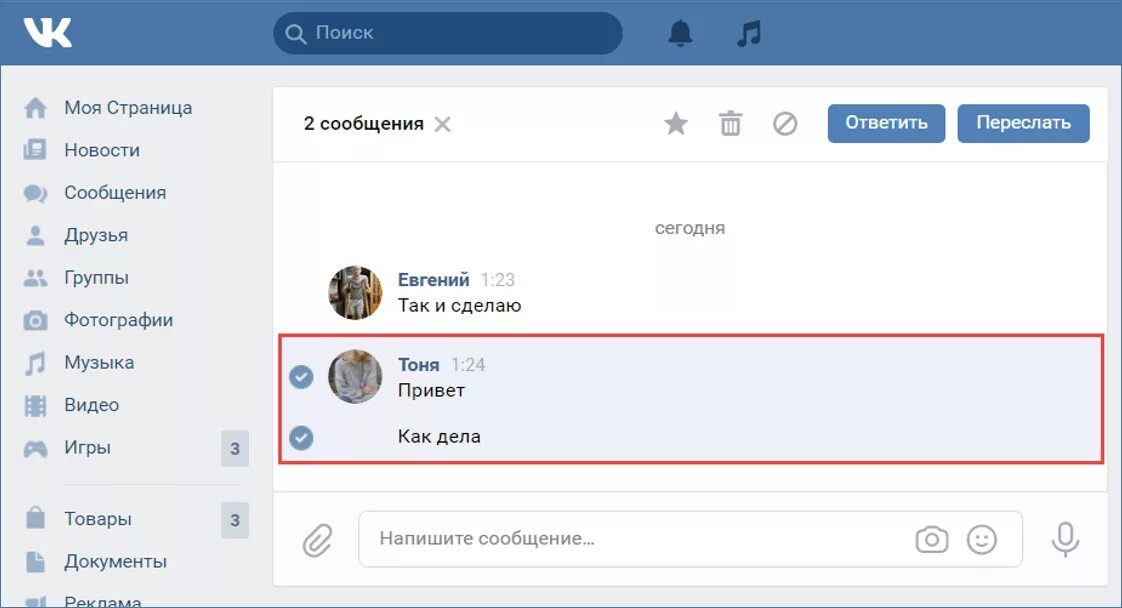Mark selected messages as spam

[785, 124]
